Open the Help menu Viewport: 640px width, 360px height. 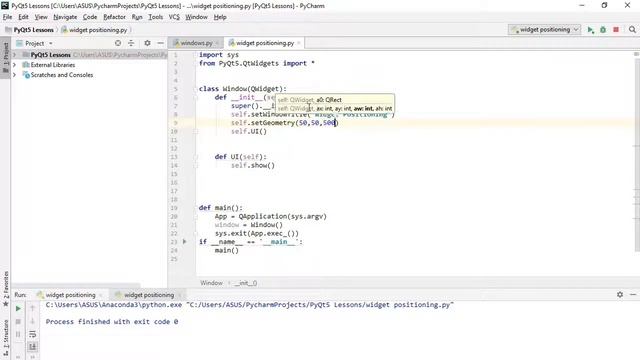pos(220,17)
